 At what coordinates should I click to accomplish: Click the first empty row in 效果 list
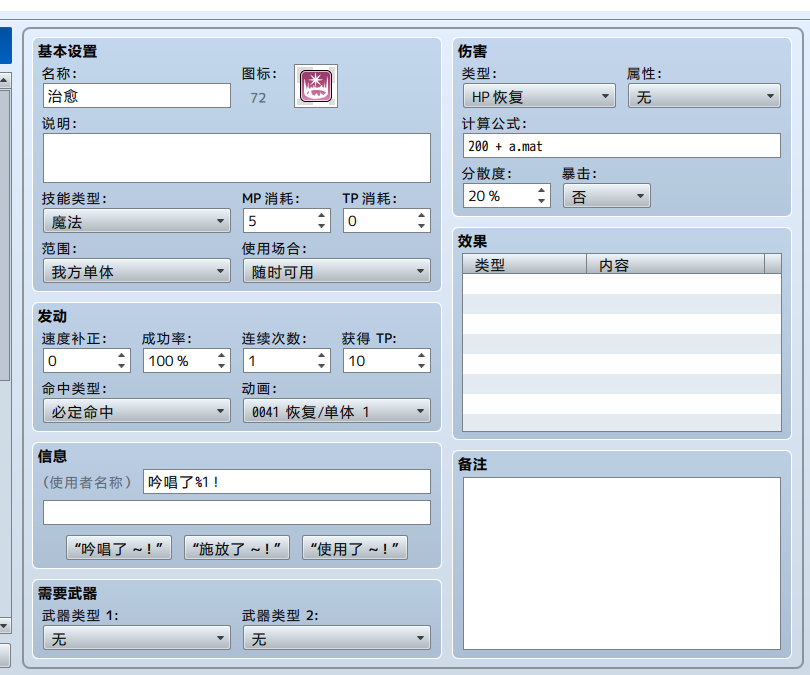[622, 284]
